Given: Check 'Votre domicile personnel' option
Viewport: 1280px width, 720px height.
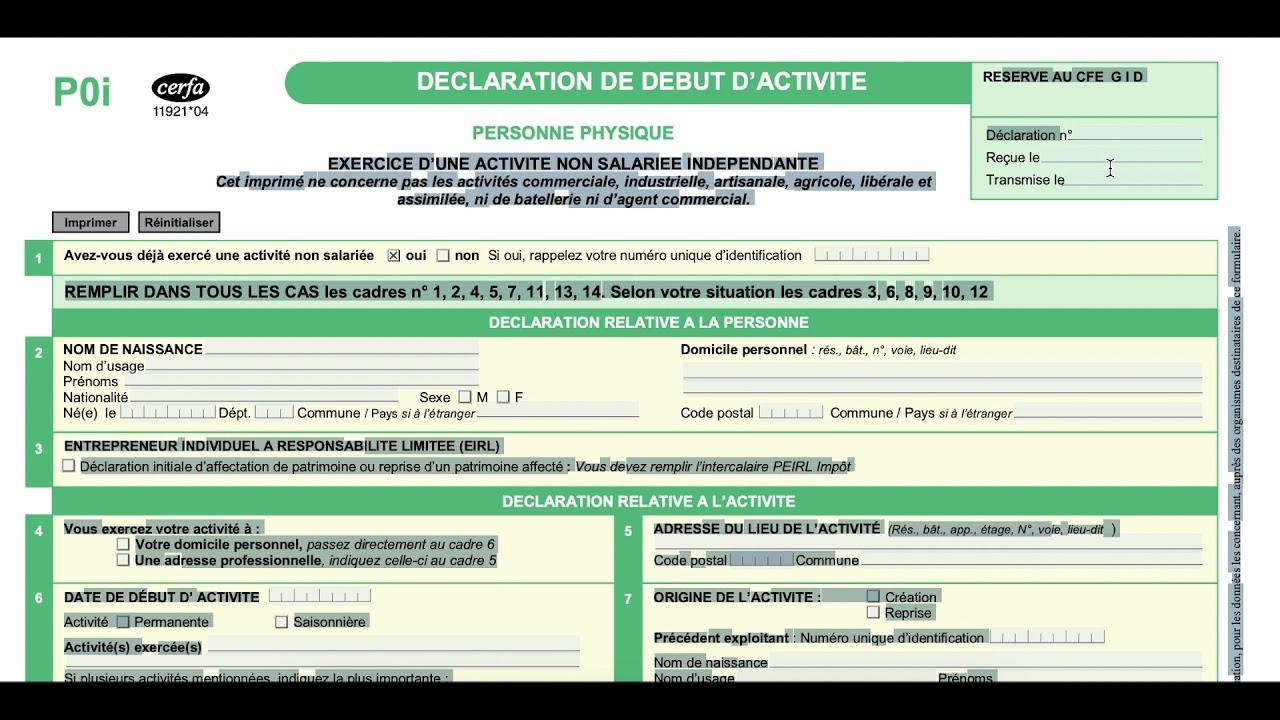Looking at the screenshot, I should pos(123,545).
